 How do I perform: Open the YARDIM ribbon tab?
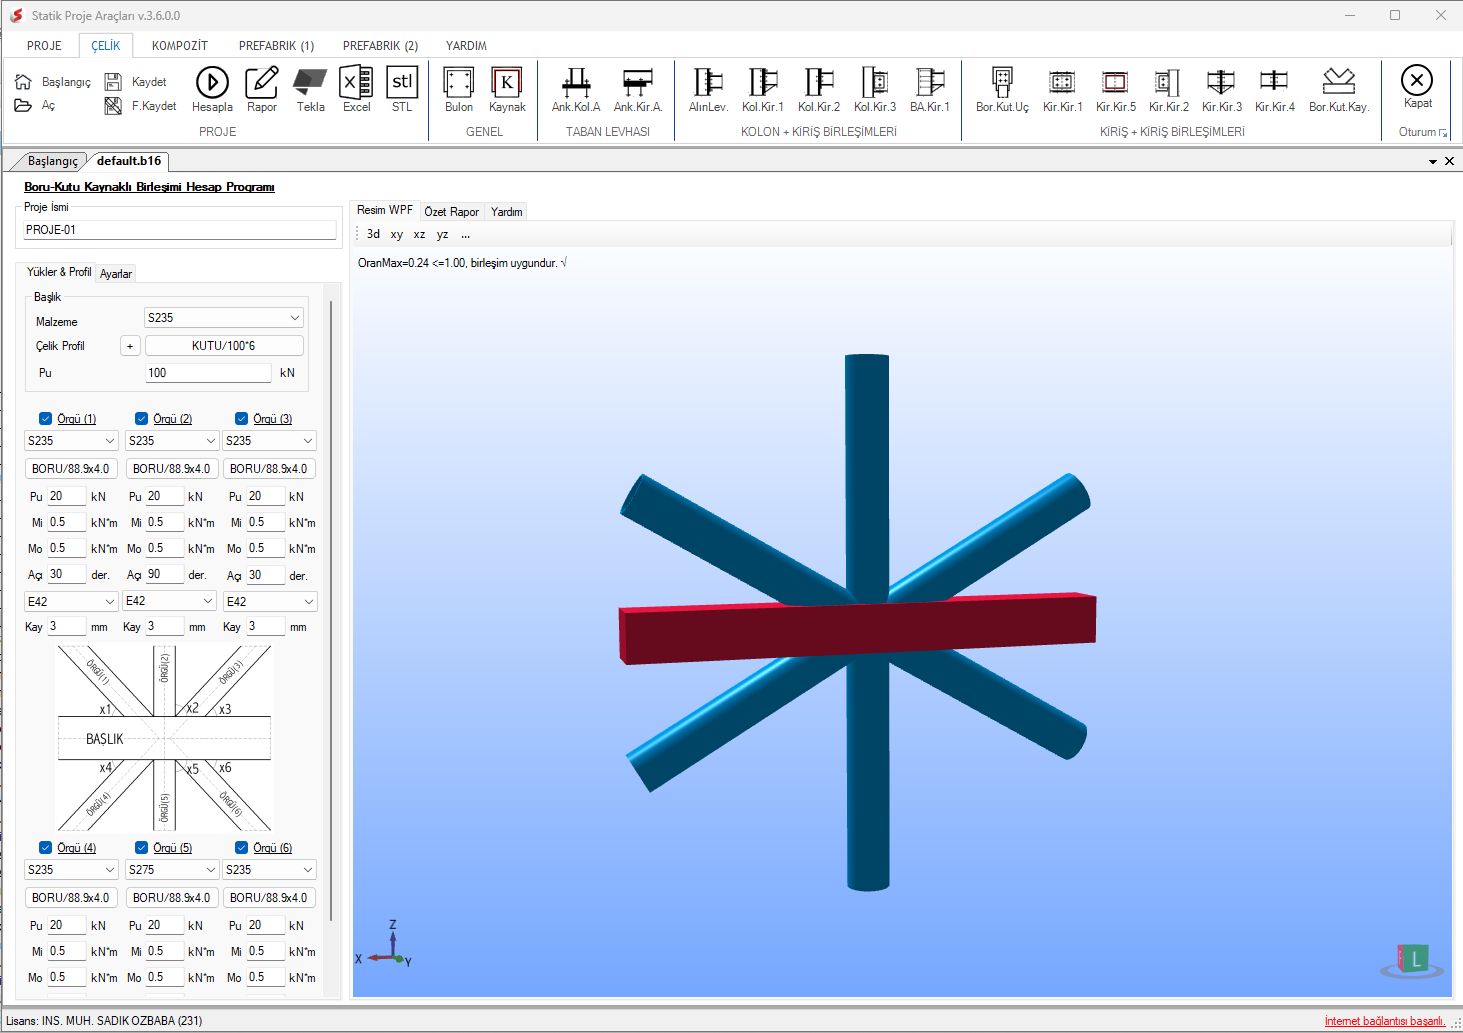pos(466,46)
